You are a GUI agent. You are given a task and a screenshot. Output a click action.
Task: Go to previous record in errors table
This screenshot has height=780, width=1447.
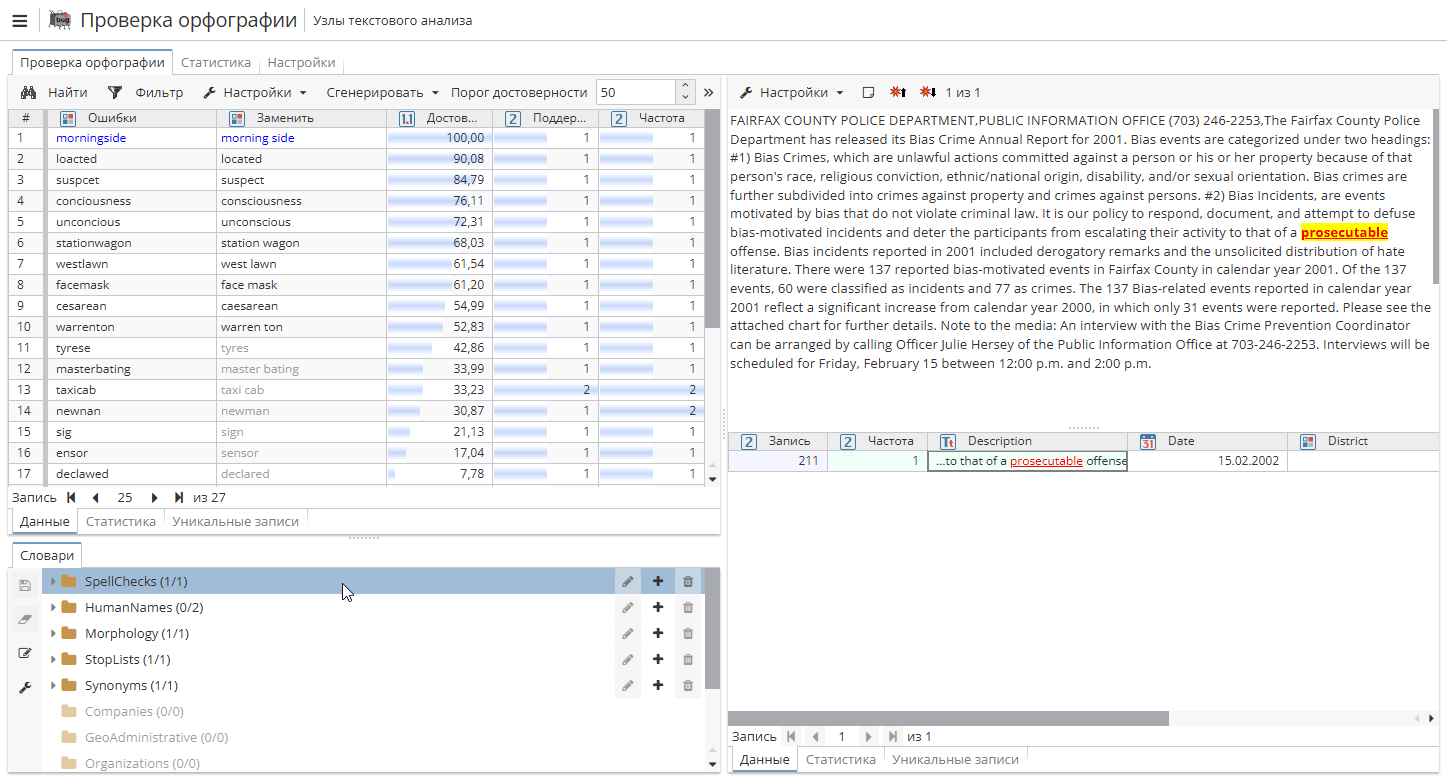click(96, 497)
